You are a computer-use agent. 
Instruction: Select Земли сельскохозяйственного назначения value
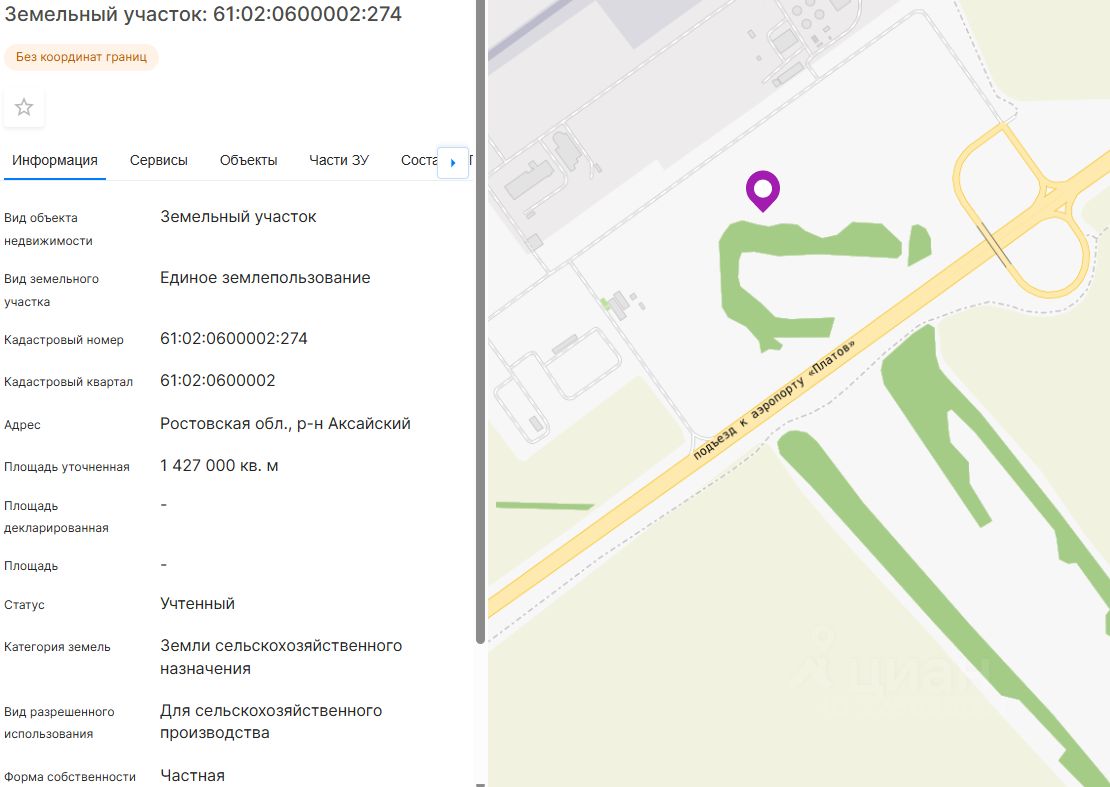(x=281, y=657)
